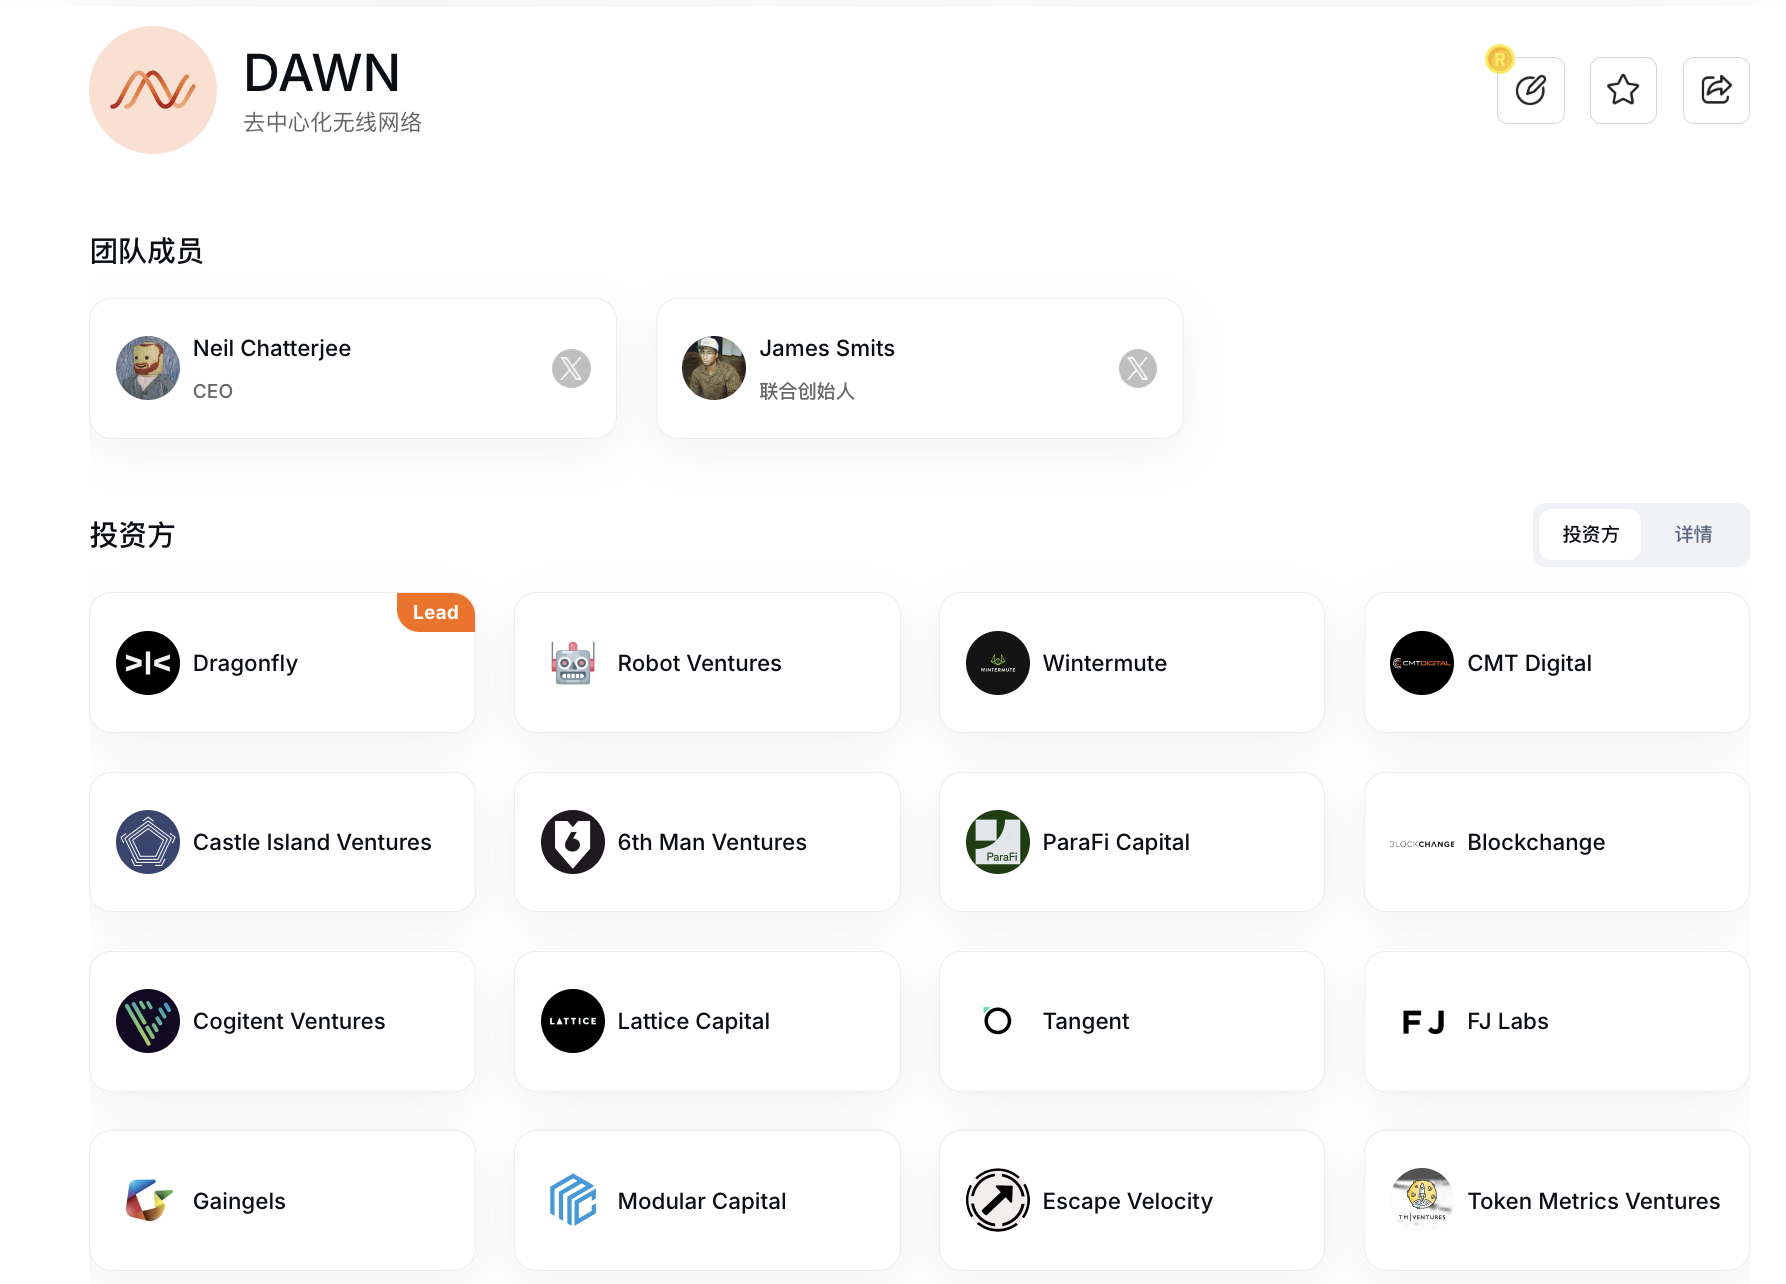The width and height of the screenshot is (1786, 1284).
Task: Open 6th Man Ventures name link
Action: pyautogui.click(x=712, y=842)
